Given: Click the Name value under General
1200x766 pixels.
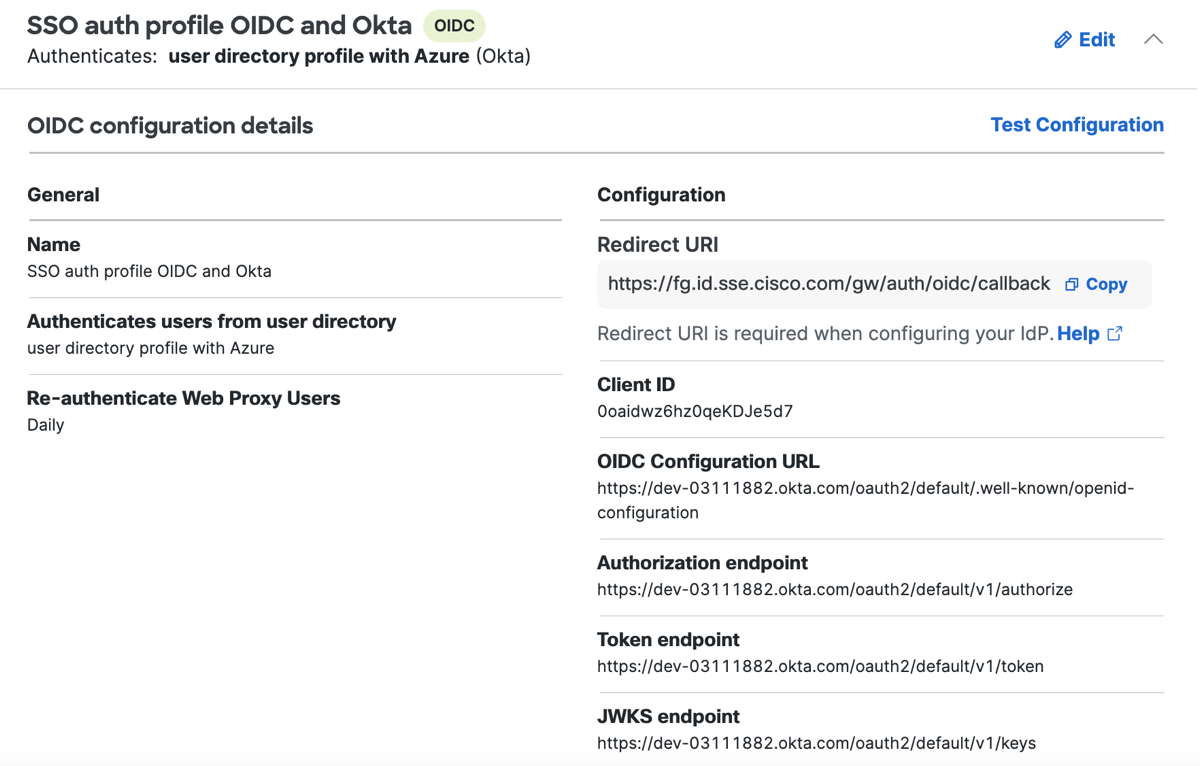Looking at the screenshot, I should tap(149, 271).
